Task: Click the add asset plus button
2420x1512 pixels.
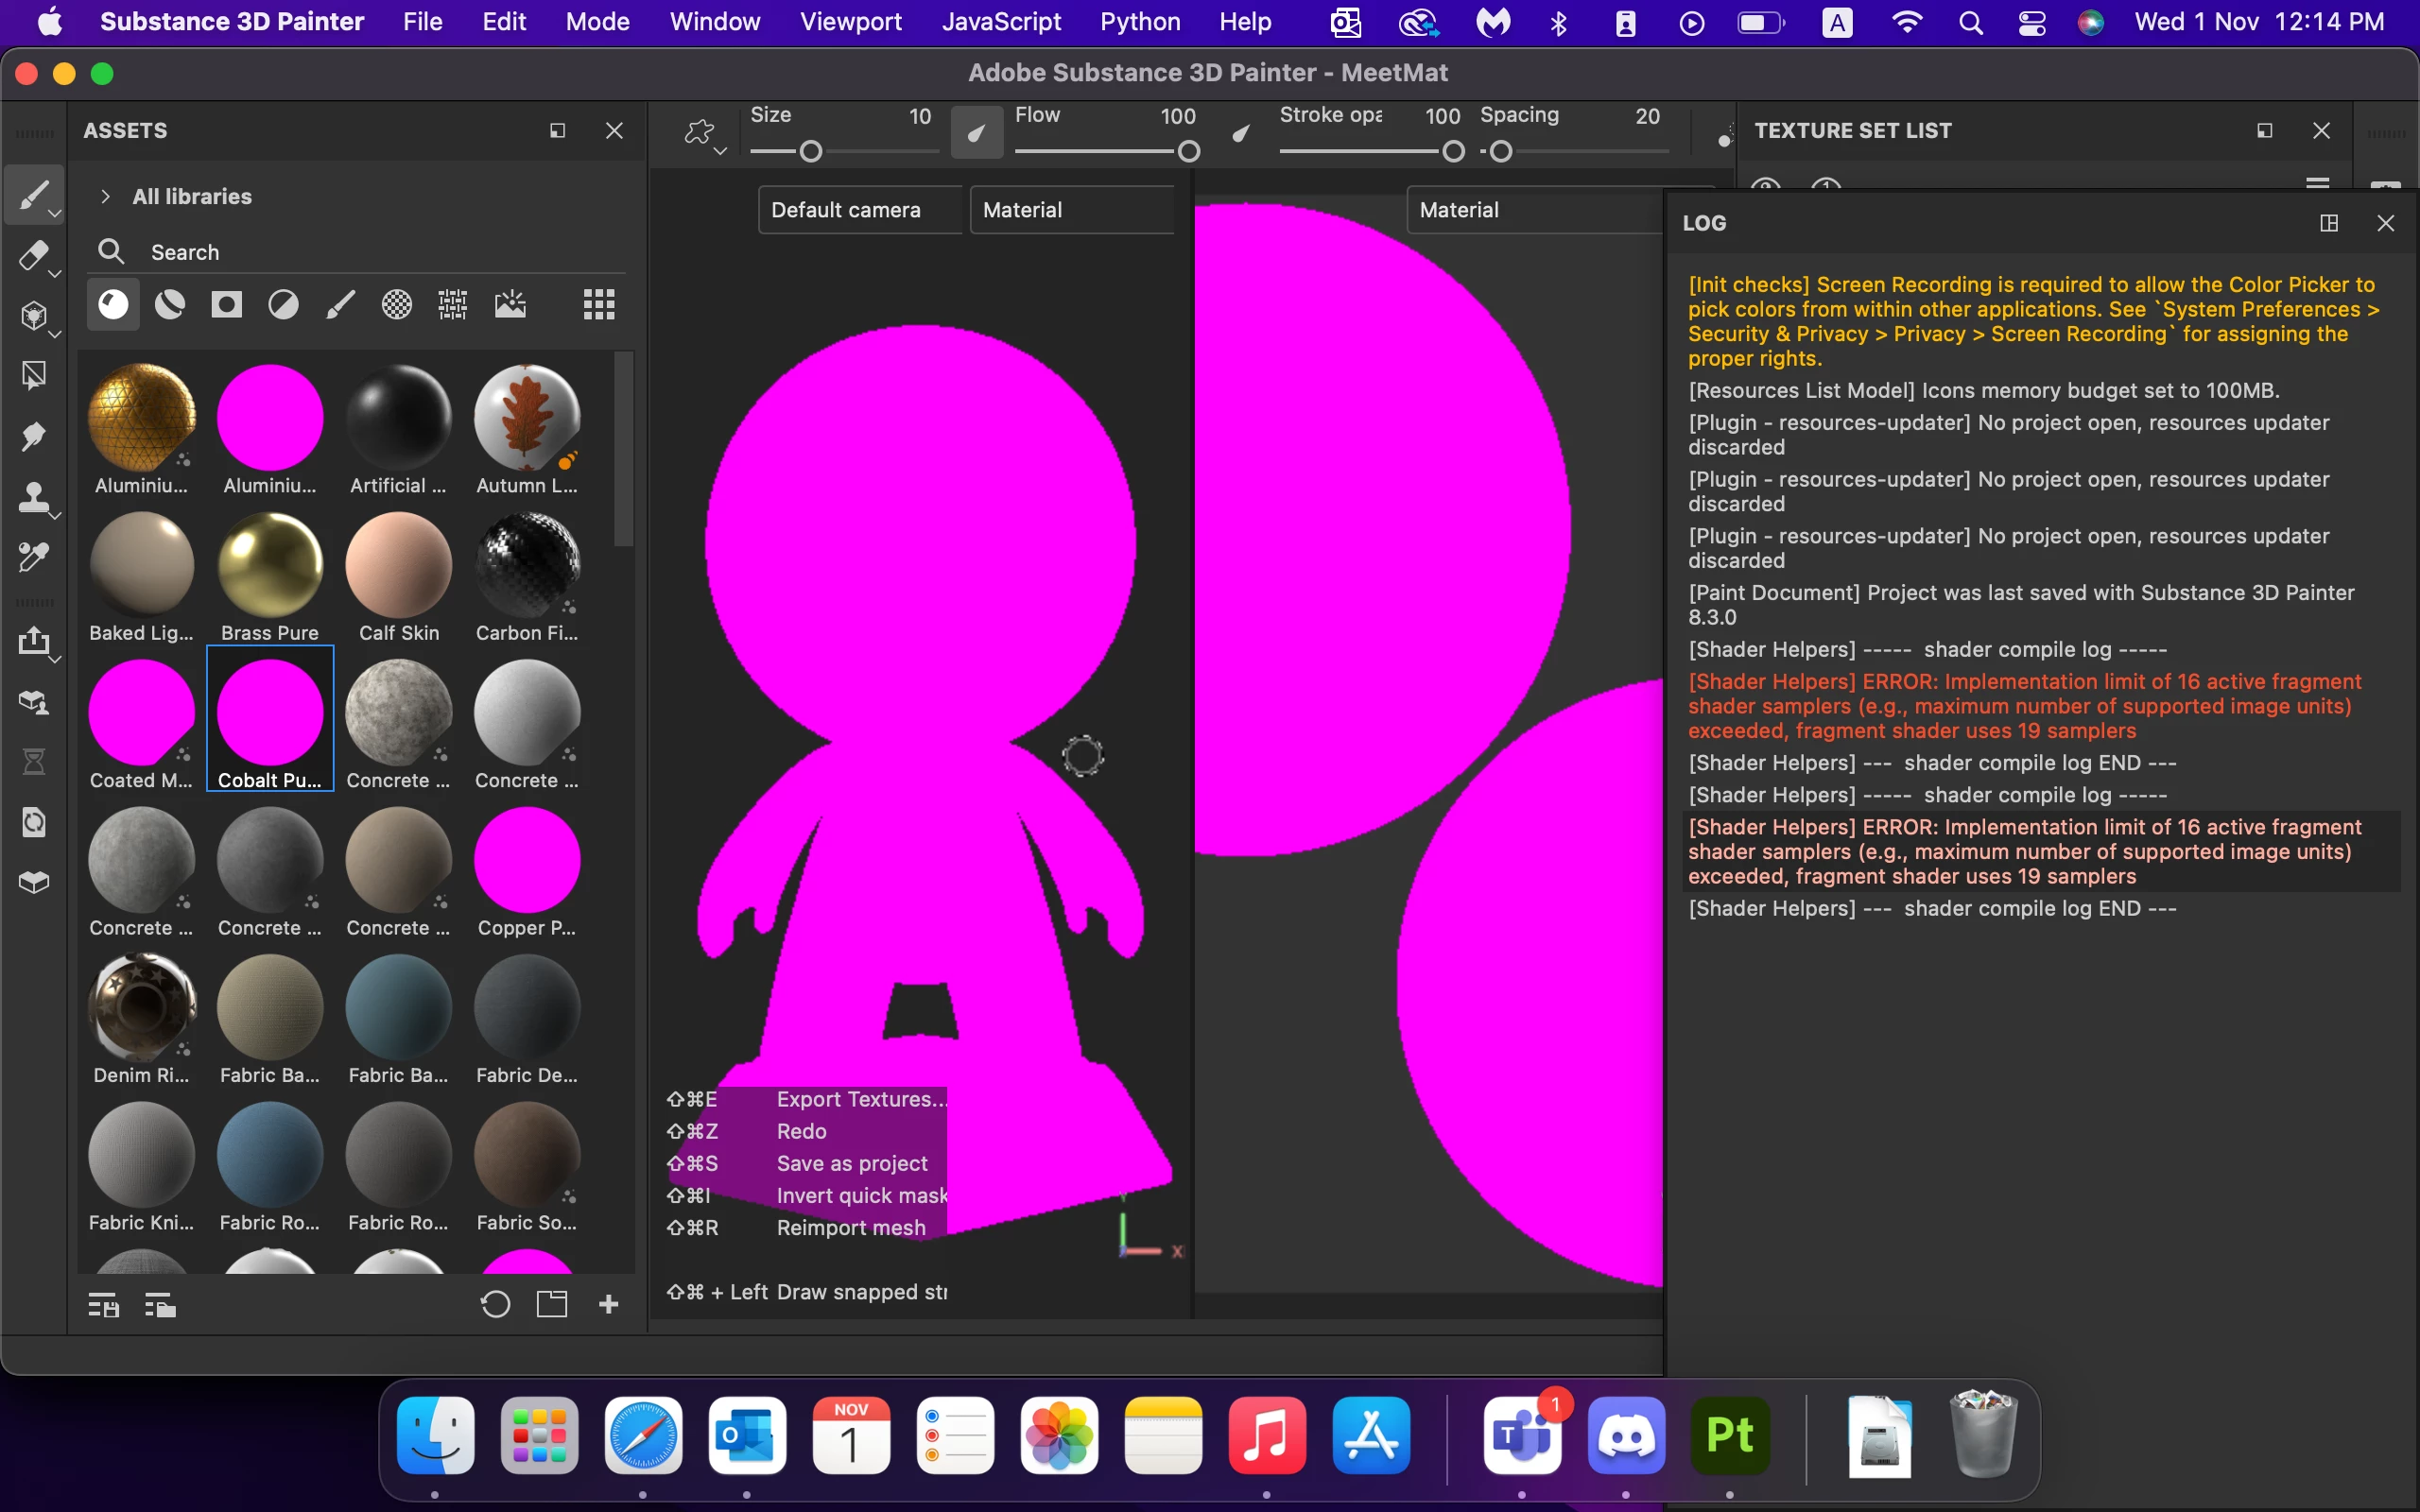Action: click(x=608, y=1304)
